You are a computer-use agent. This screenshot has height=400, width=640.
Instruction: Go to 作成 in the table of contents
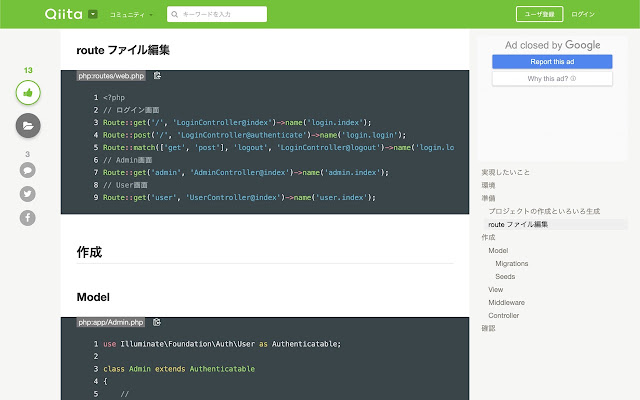click(488, 238)
